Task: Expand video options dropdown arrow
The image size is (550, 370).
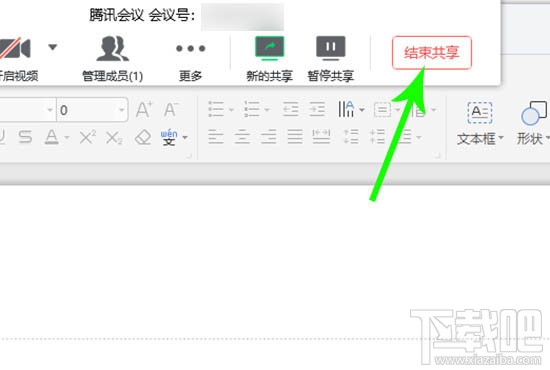Action: [x=53, y=47]
